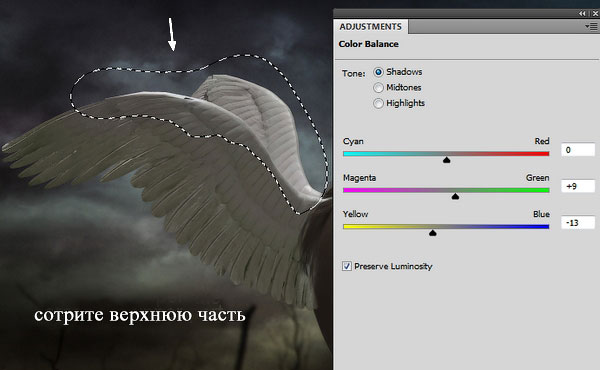Click the Green label
The height and width of the screenshot is (370, 600).
[538, 178]
